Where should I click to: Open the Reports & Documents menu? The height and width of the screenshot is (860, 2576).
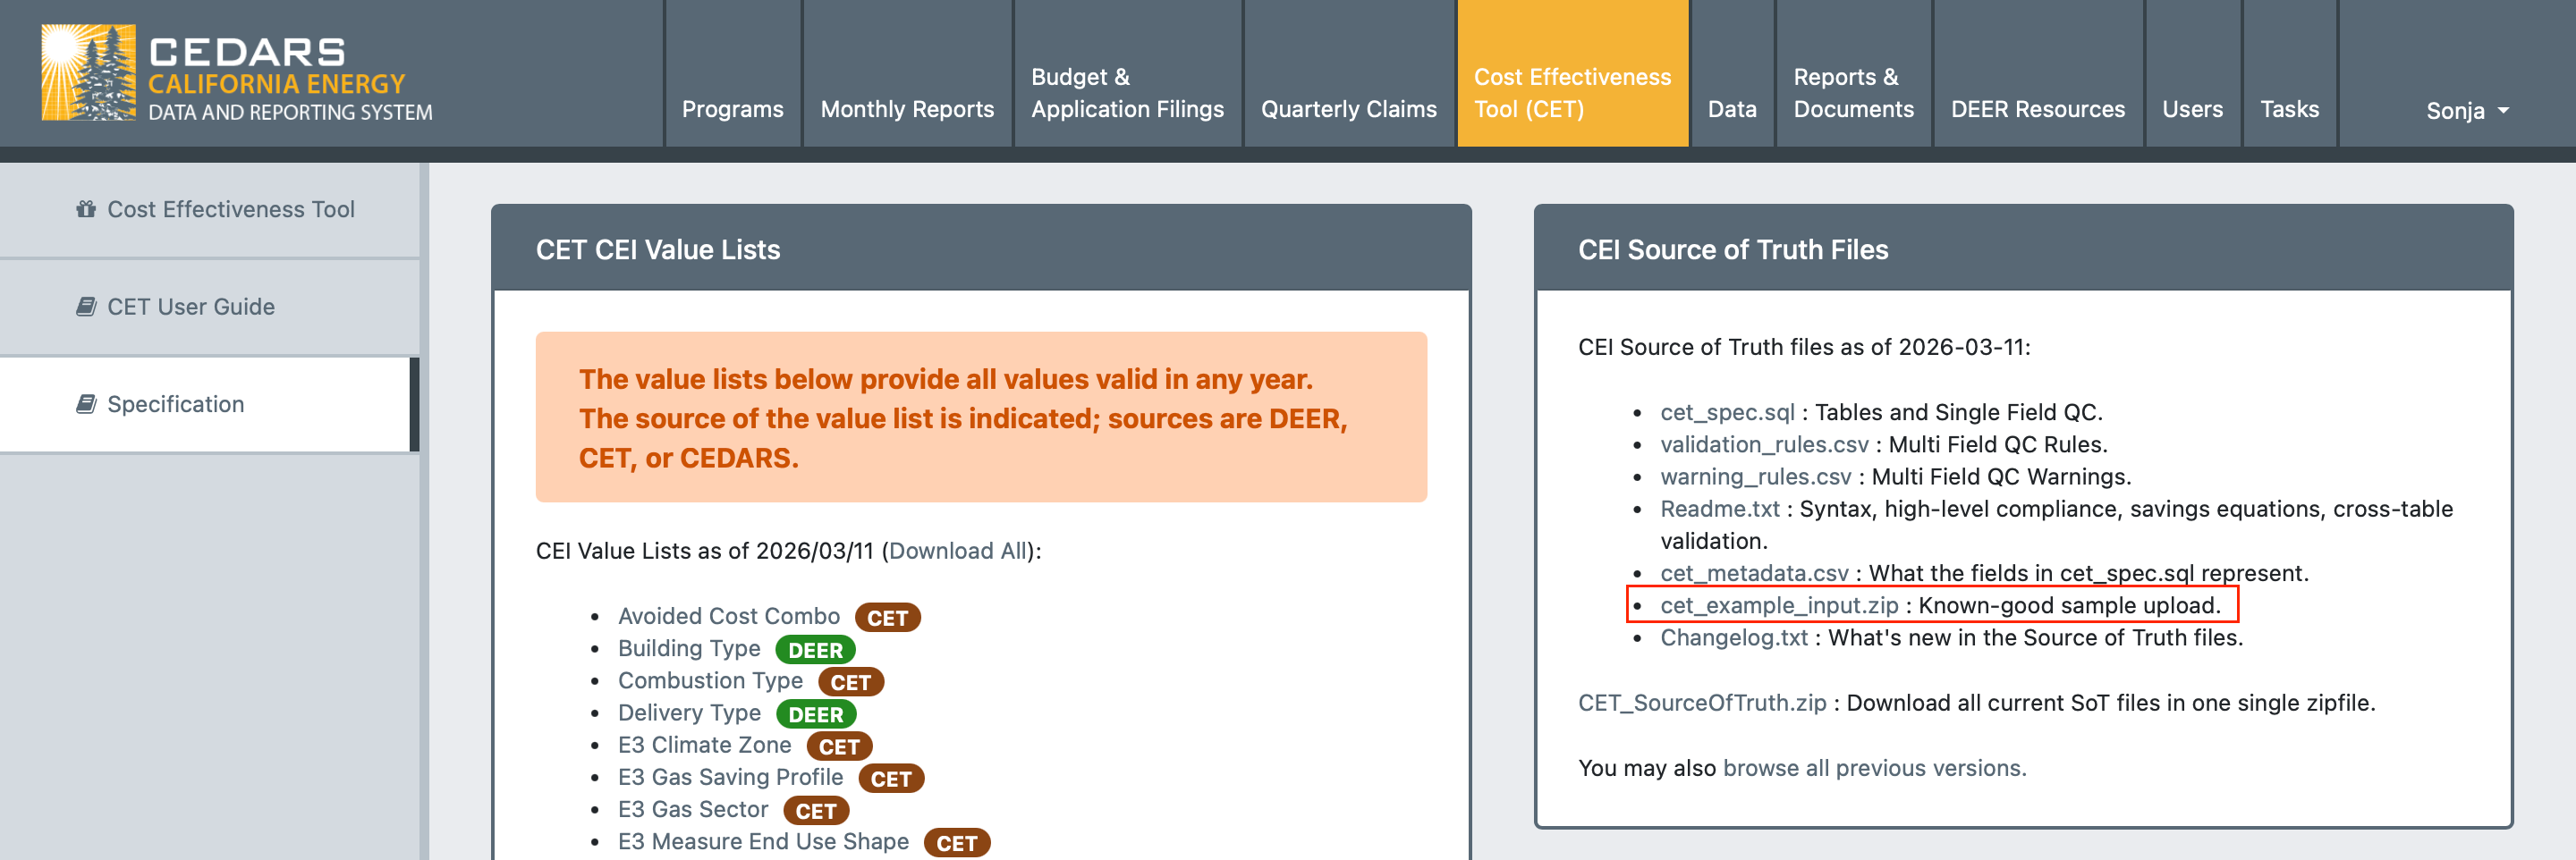1852,93
